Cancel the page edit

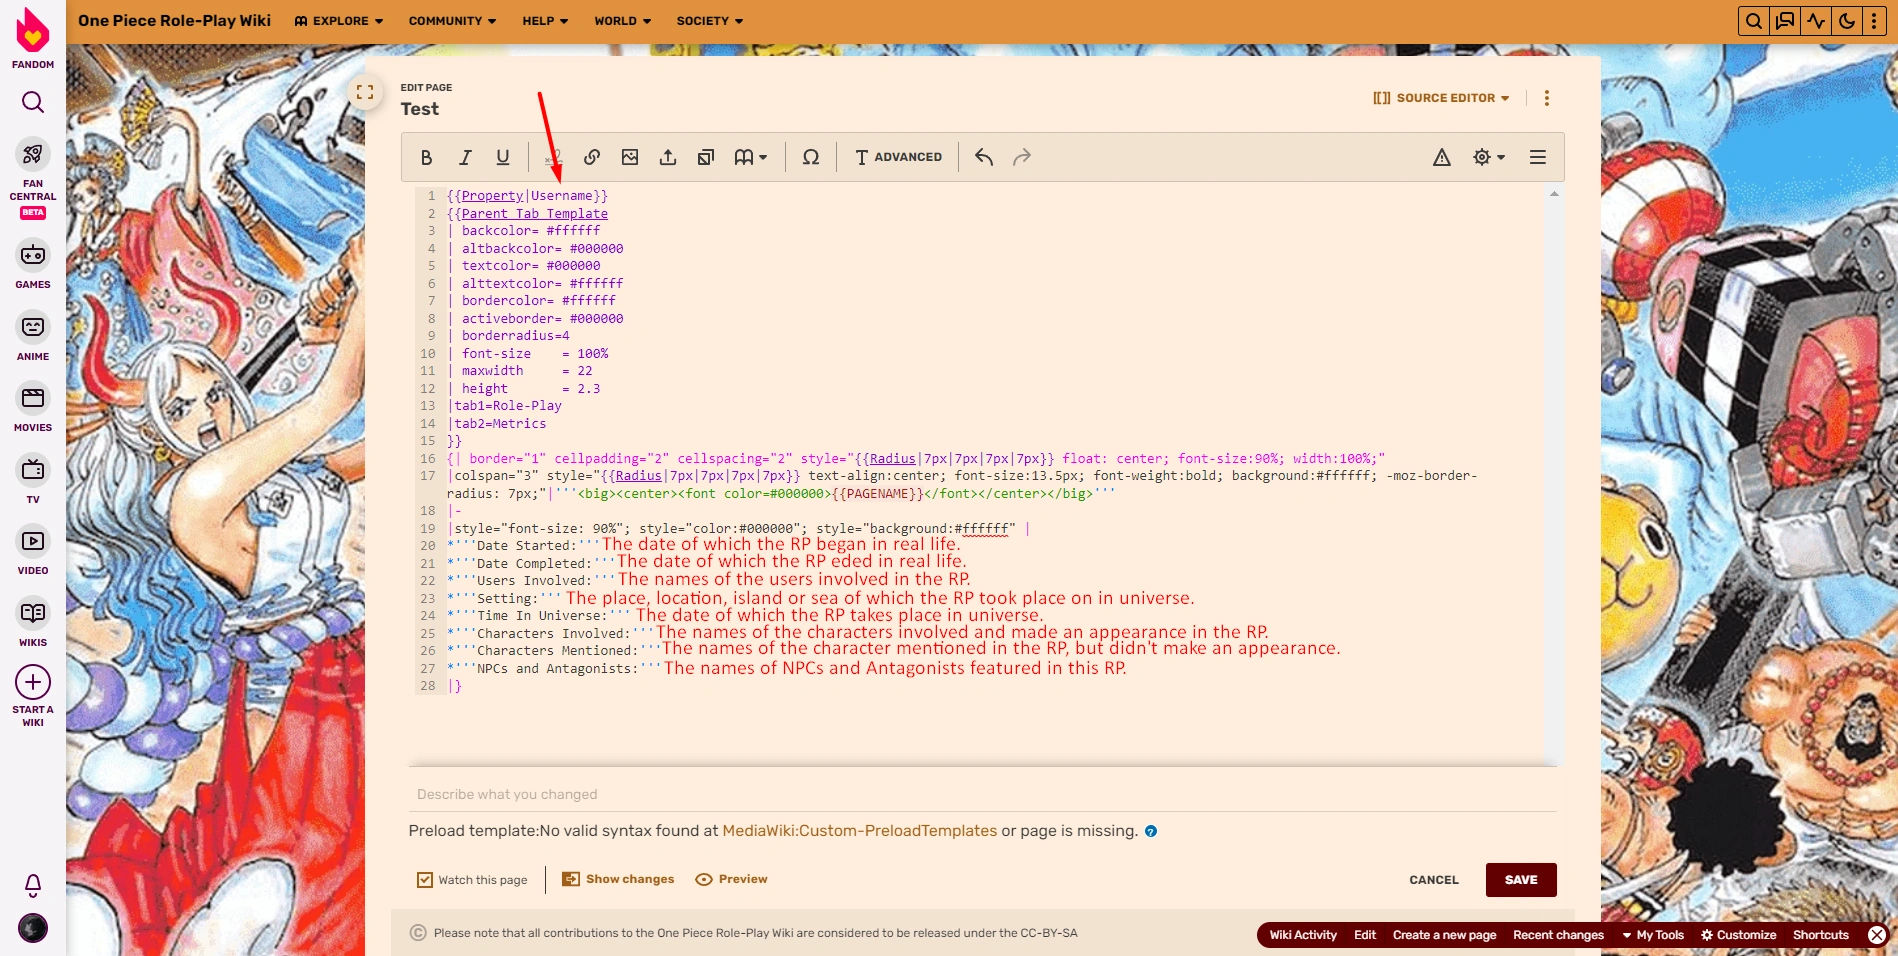1434,880
